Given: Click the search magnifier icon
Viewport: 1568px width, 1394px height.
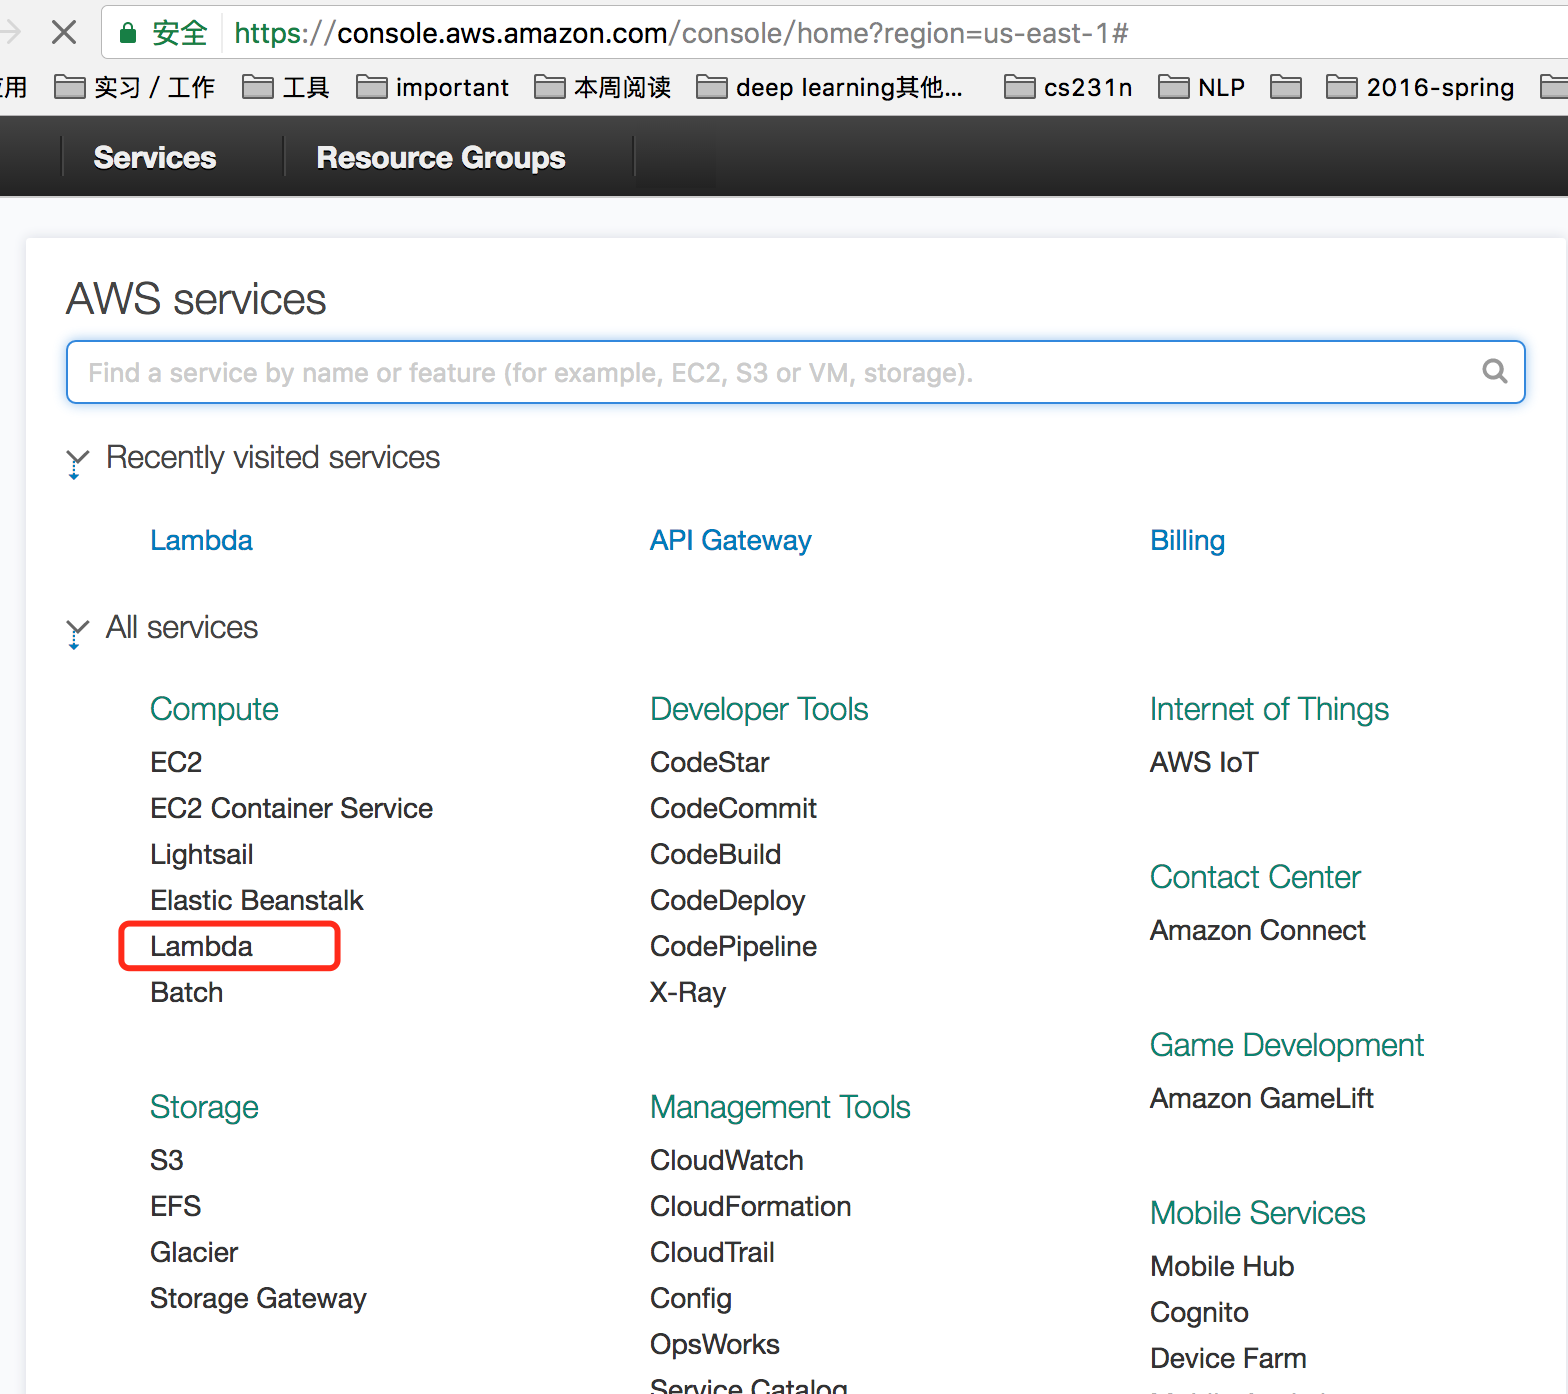Looking at the screenshot, I should (1495, 372).
